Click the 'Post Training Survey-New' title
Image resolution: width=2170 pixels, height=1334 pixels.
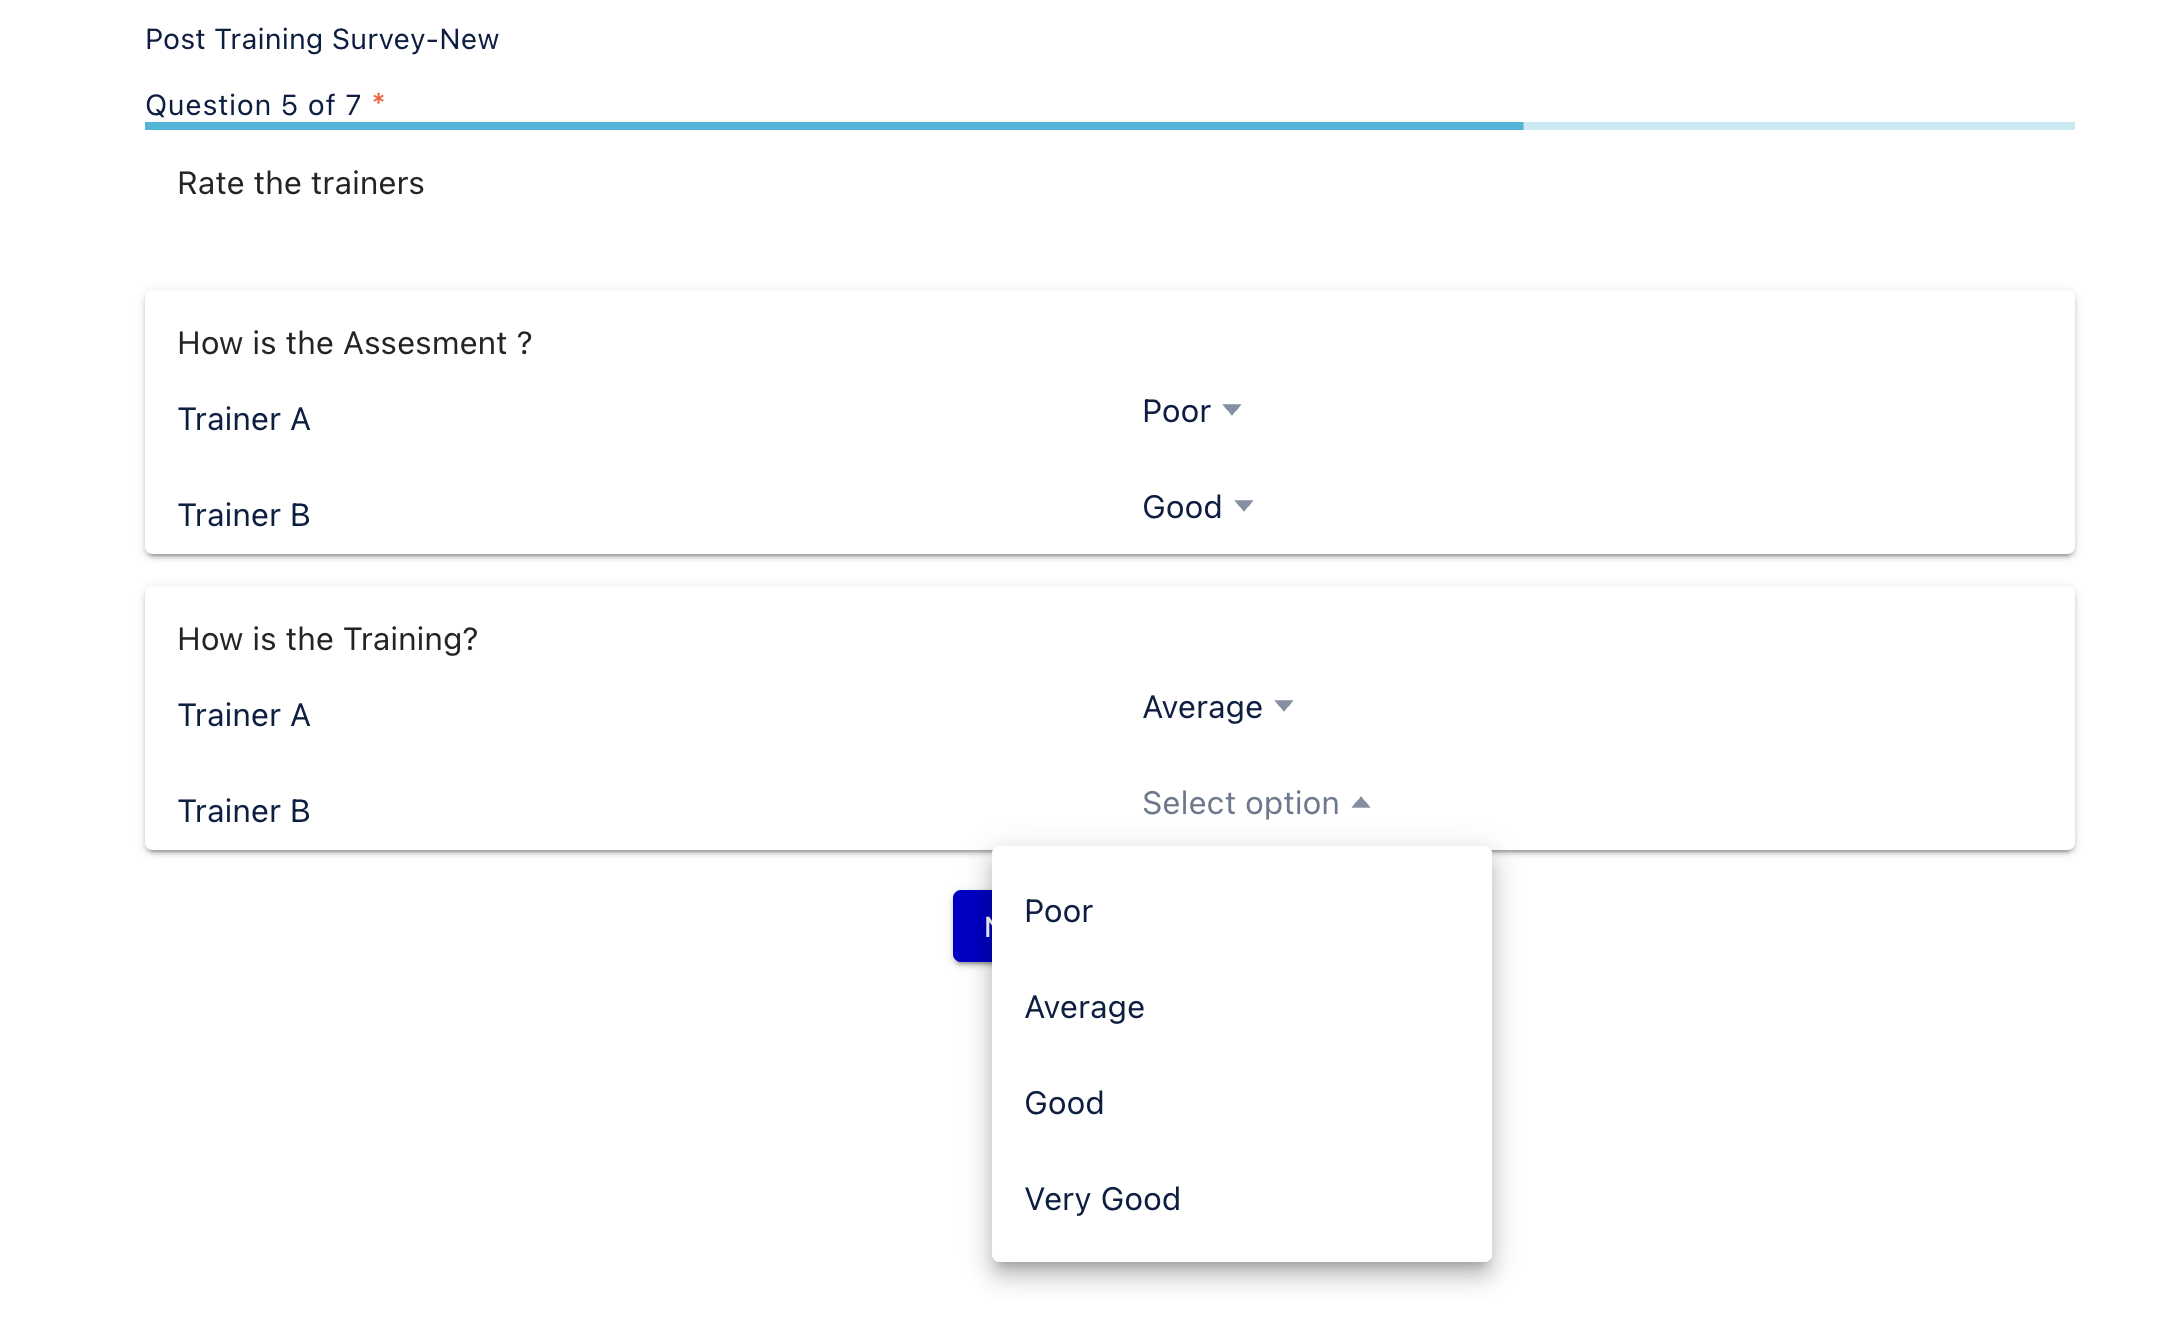(x=322, y=39)
